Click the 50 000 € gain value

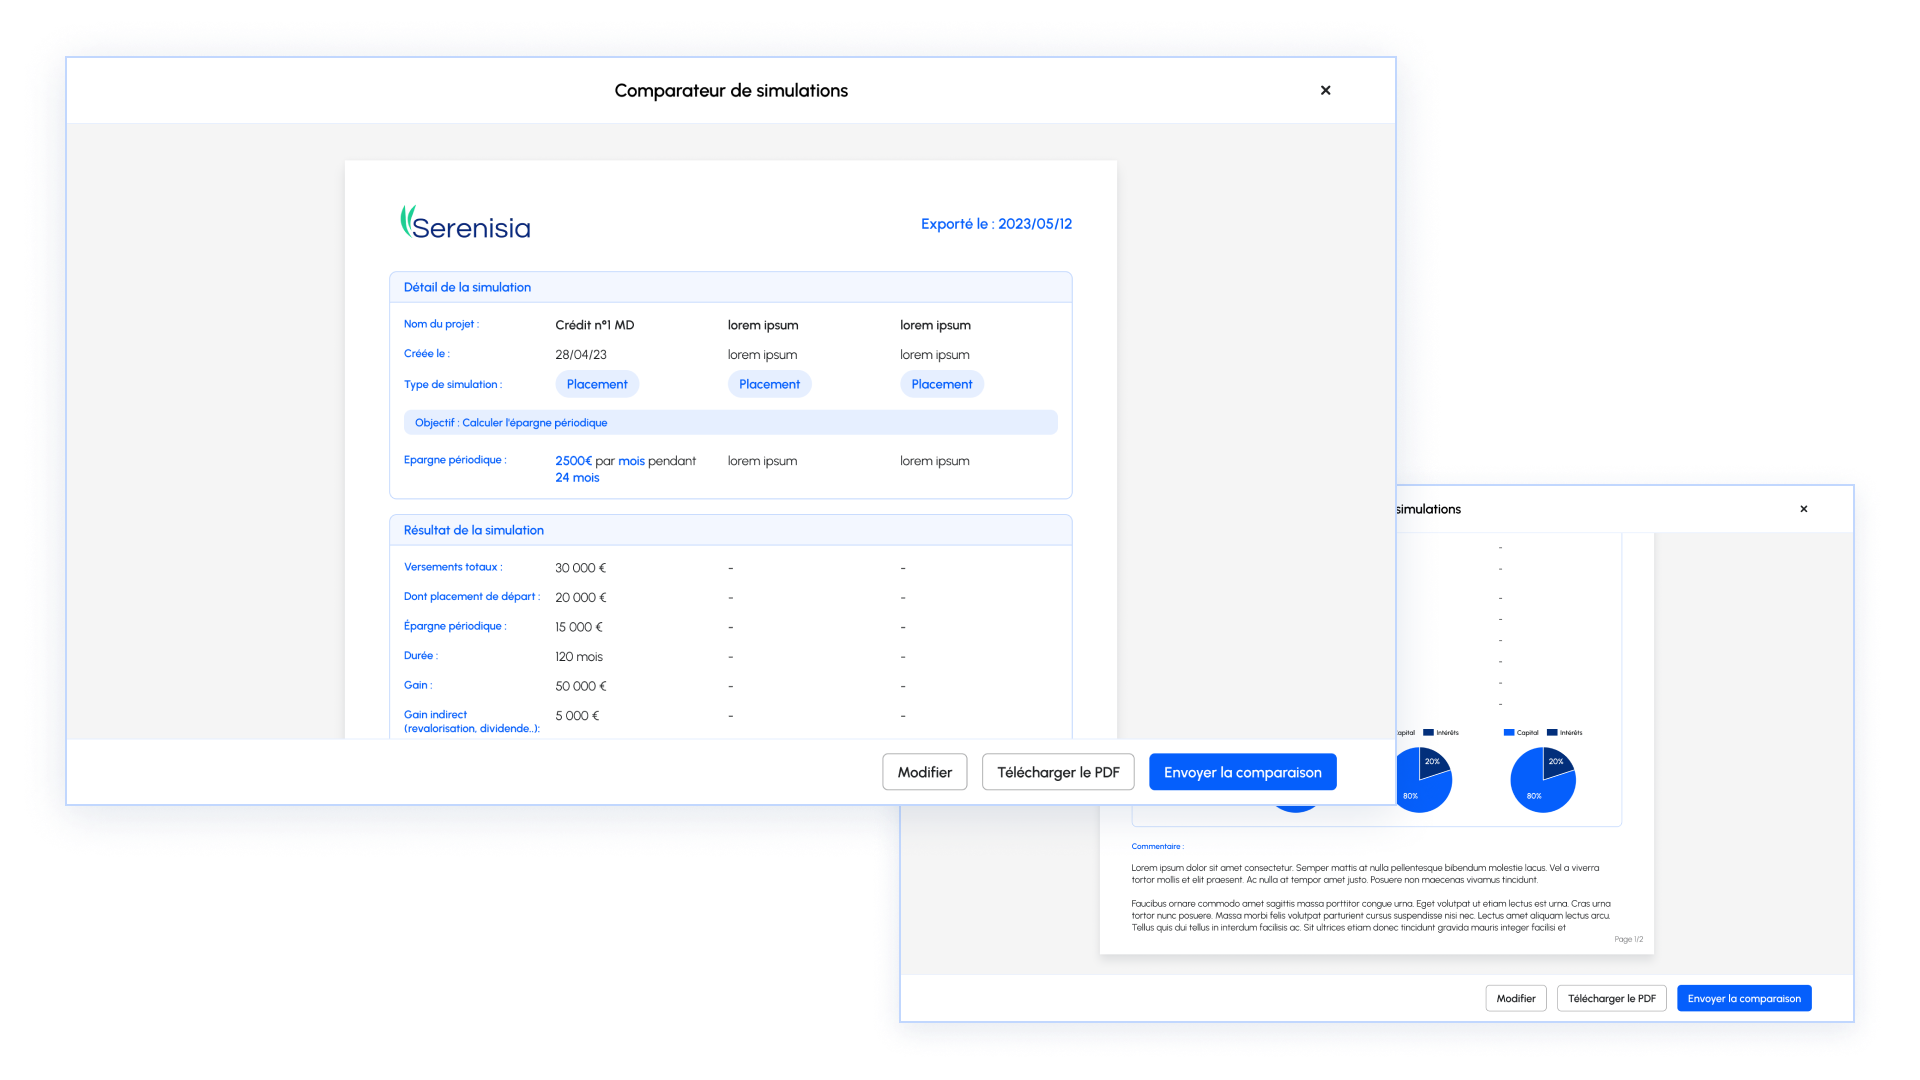[x=580, y=686]
